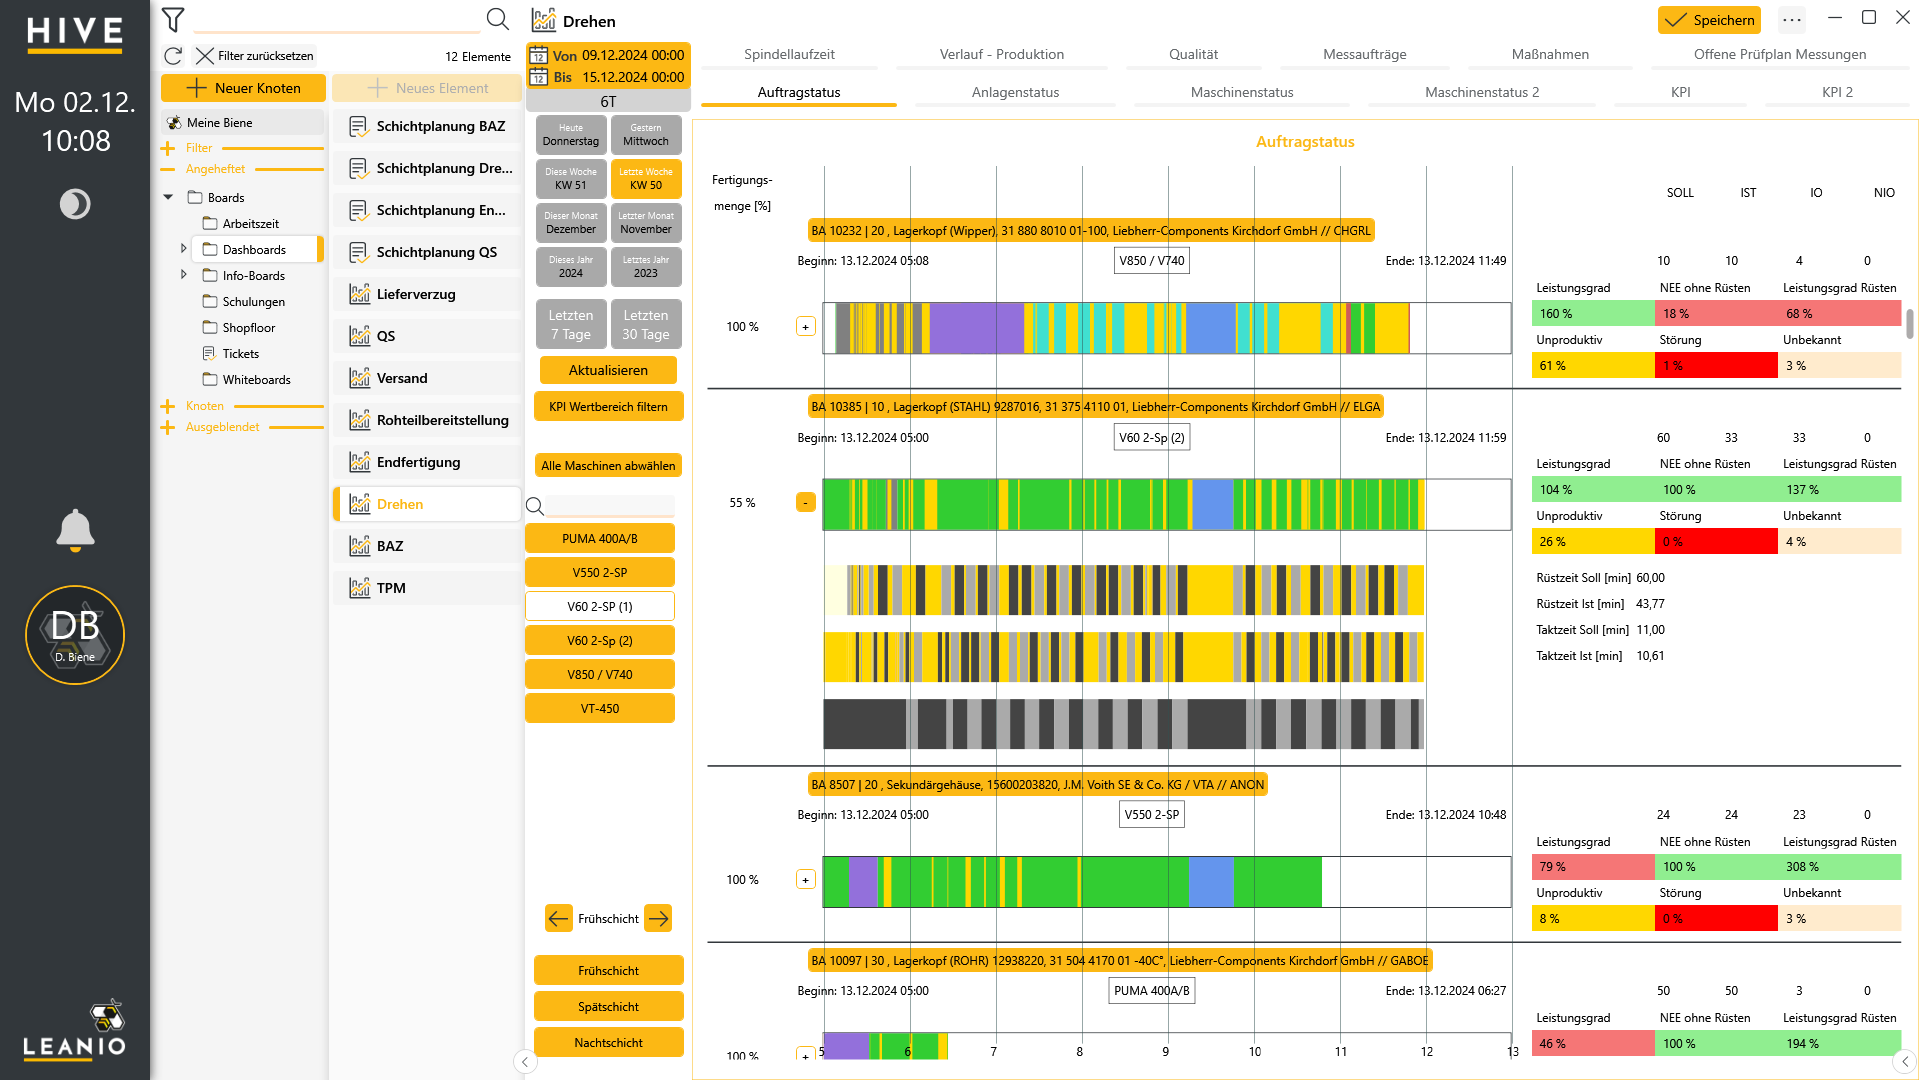Viewport: 1920px width, 1080px height.
Task: Switch to the Maschinenstatus 2 tab
Action: pos(1482,92)
